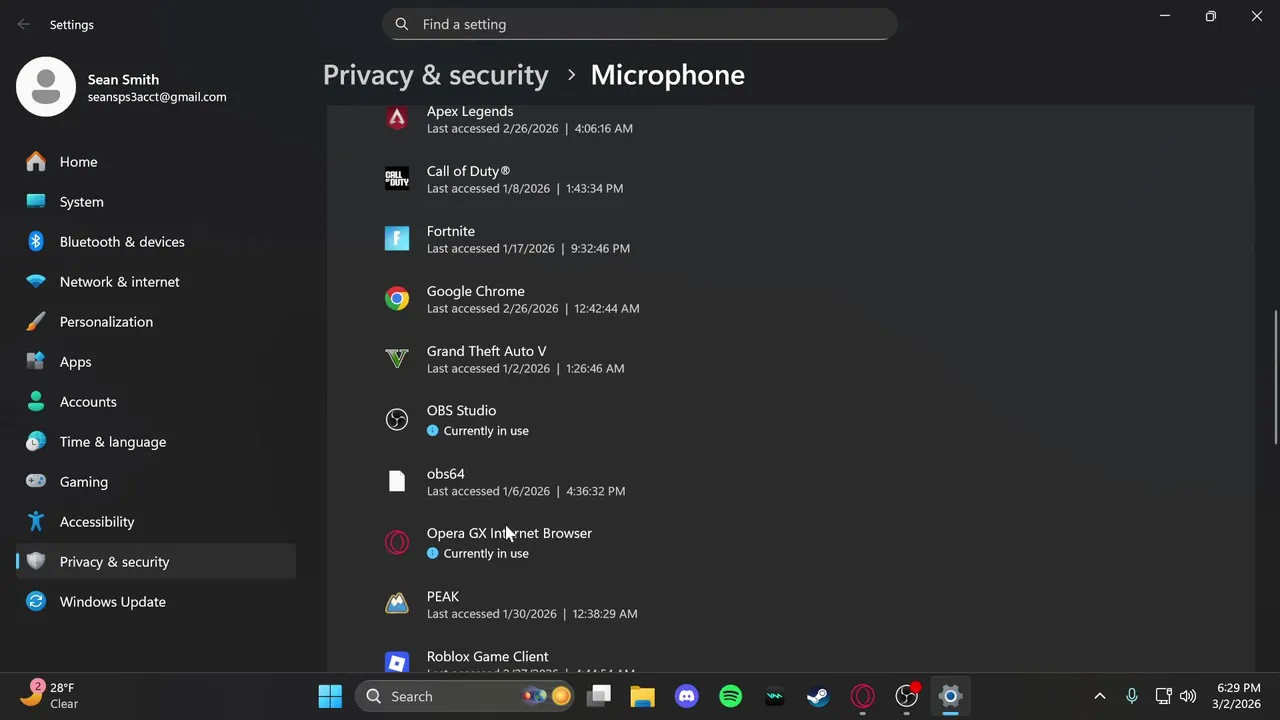Click 'Last accessed 1/17/2026' Fortnite timestamp
This screenshot has width=1280, height=720.
[x=528, y=249]
